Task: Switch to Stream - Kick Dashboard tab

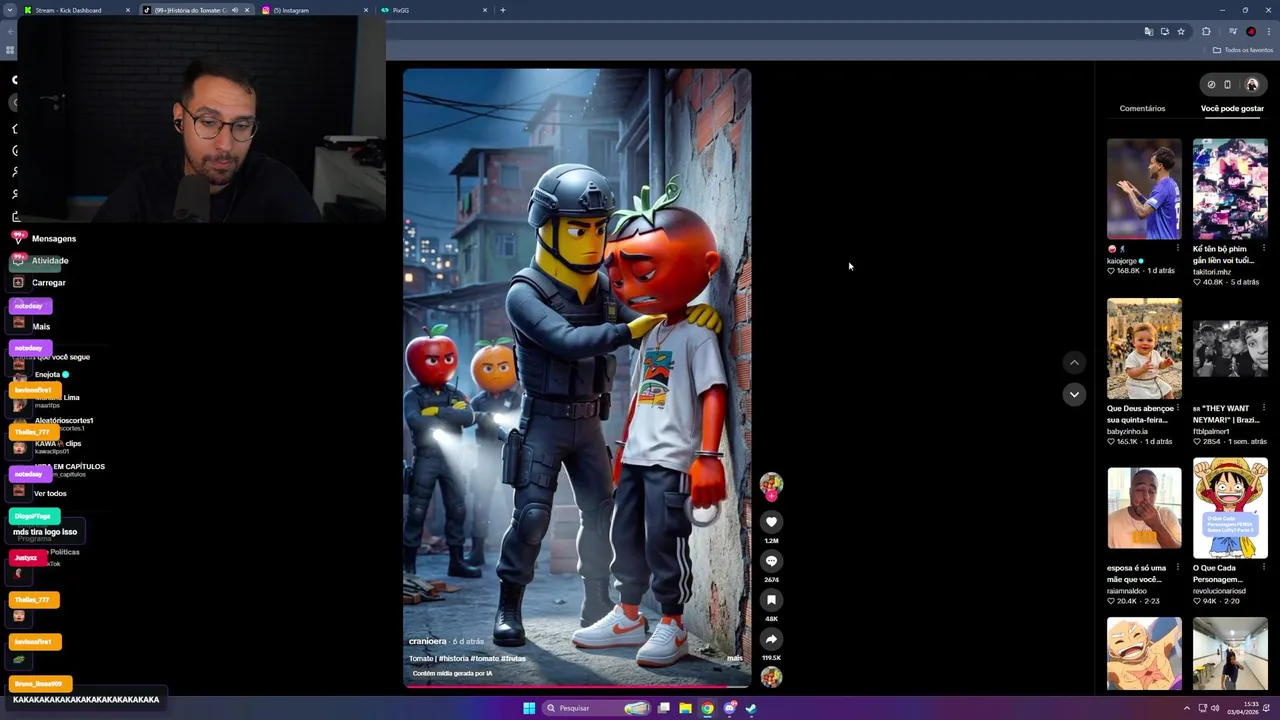Action: [78, 10]
